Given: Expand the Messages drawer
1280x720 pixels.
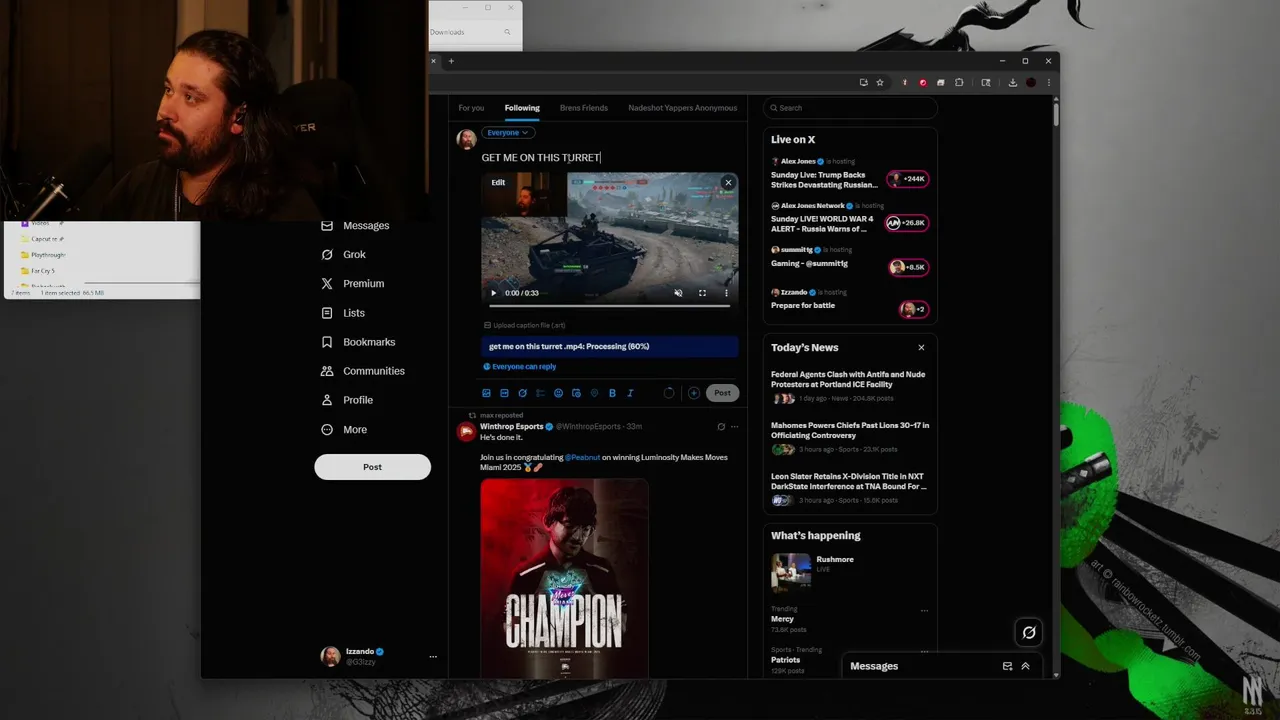Looking at the screenshot, I should [x=1025, y=666].
